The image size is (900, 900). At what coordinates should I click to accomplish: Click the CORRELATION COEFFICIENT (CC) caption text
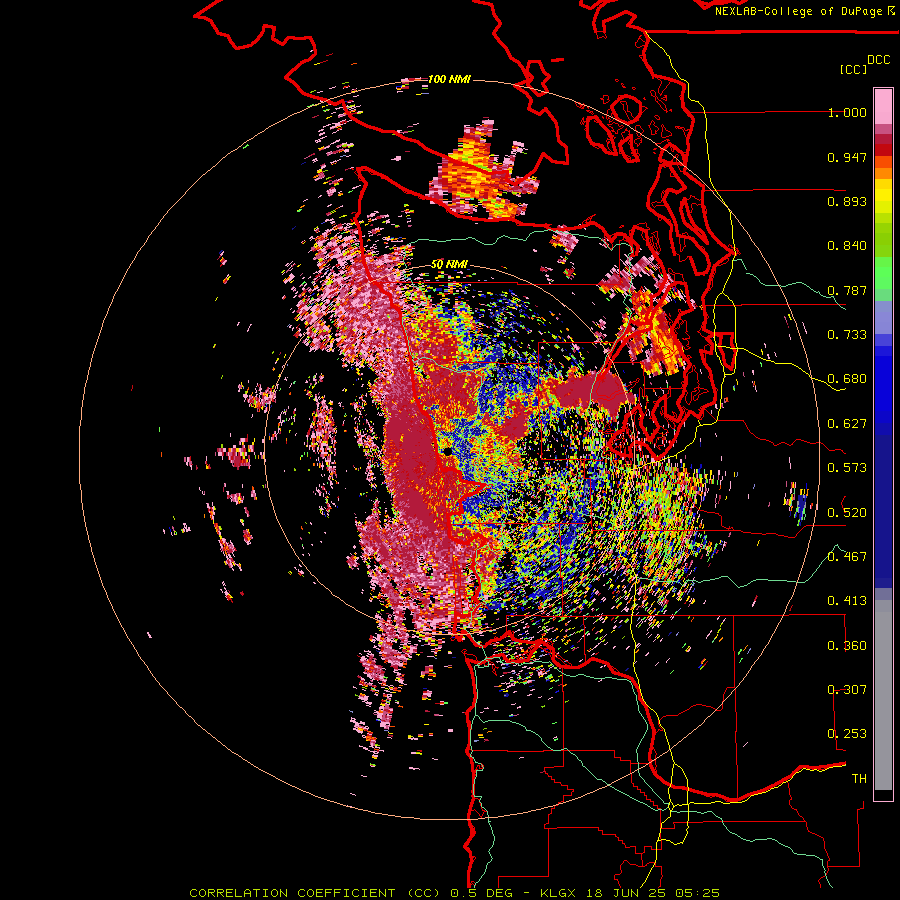(x=315, y=893)
